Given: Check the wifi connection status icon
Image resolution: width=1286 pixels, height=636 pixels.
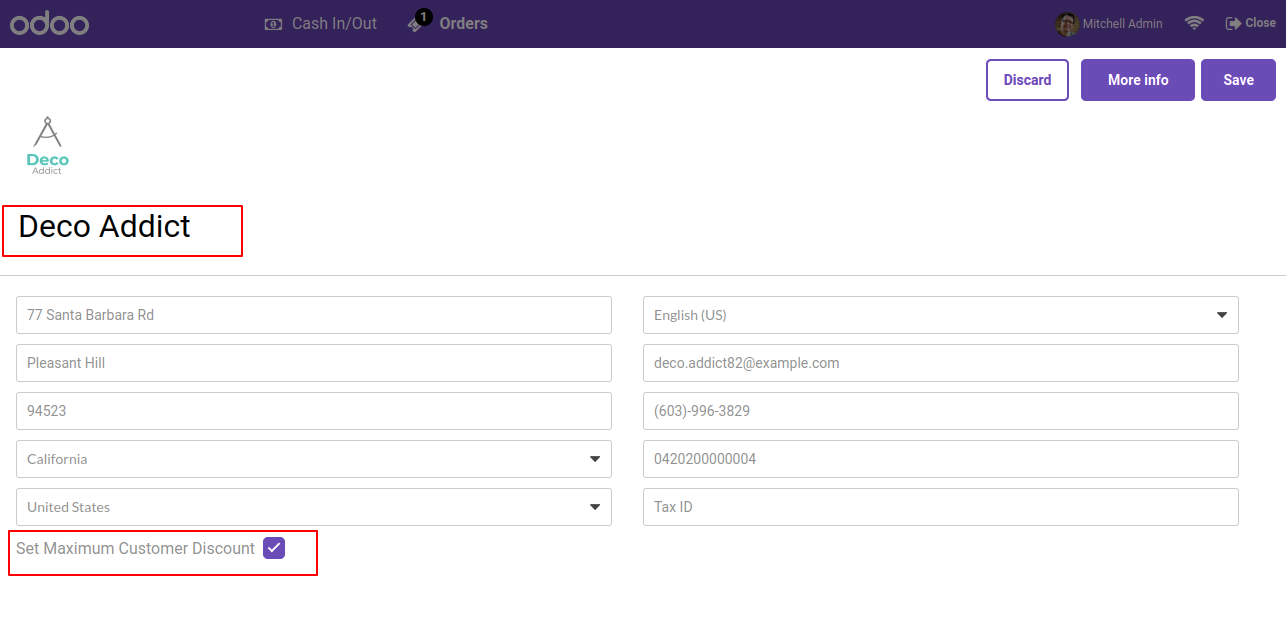Looking at the screenshot, I should click(x=1194, y=23).
